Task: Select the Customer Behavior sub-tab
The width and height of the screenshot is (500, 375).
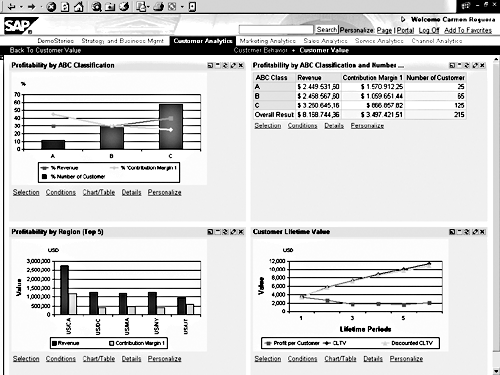Action: (260, 50)
